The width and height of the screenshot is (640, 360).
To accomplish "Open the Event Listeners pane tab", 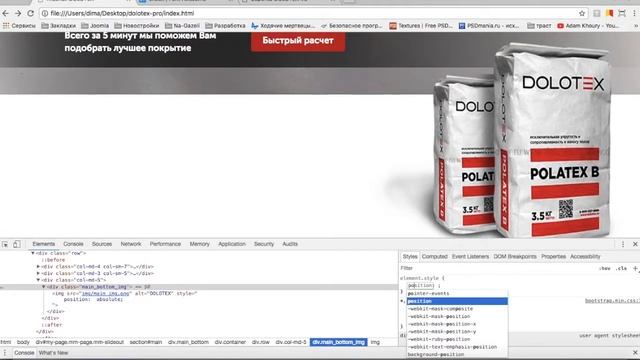I will click(x=470, y=256).
